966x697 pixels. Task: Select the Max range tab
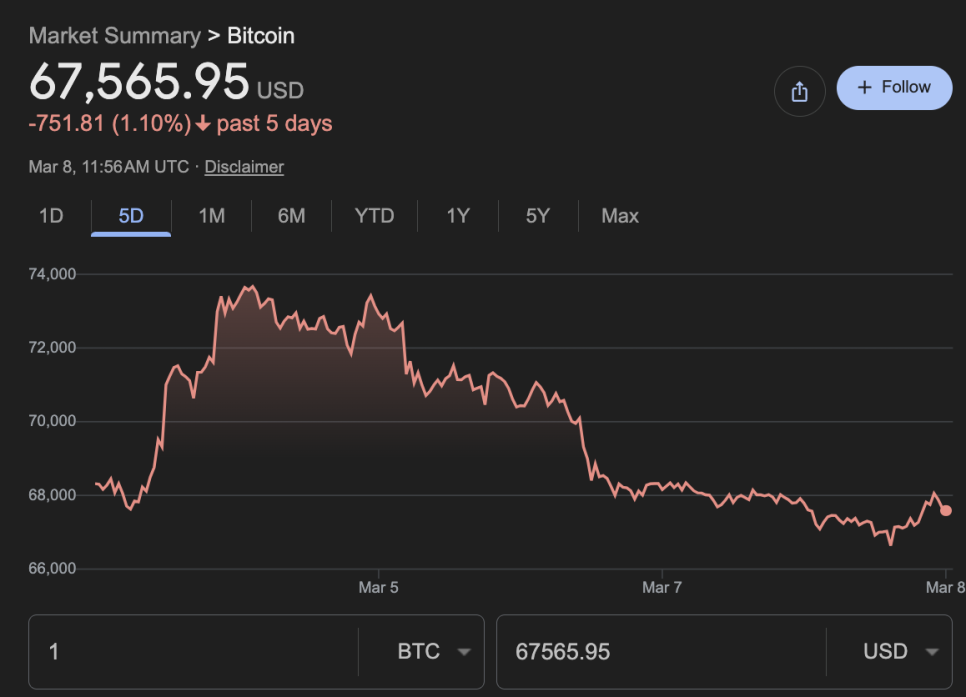(x=620, y=216)
